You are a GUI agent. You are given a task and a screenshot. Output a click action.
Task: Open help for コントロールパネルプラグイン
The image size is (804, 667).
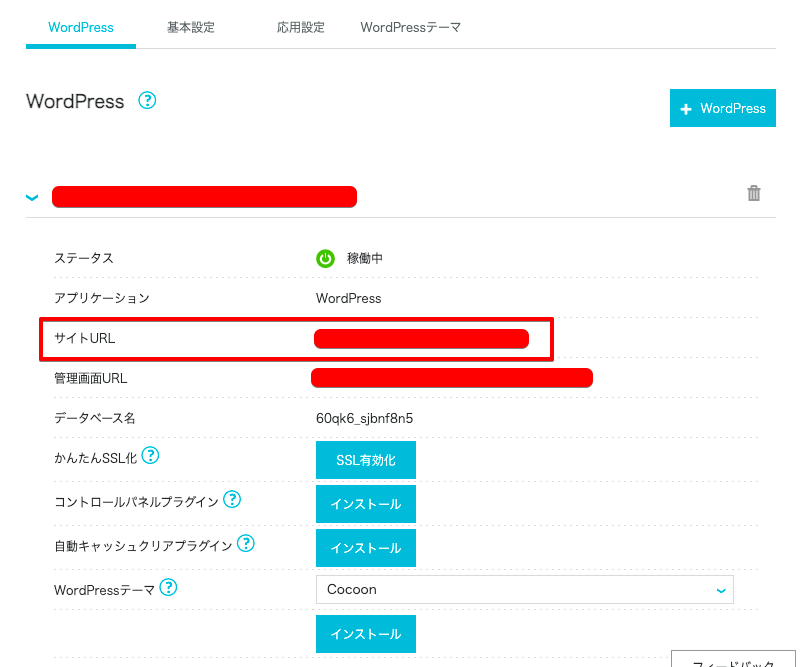232,499
